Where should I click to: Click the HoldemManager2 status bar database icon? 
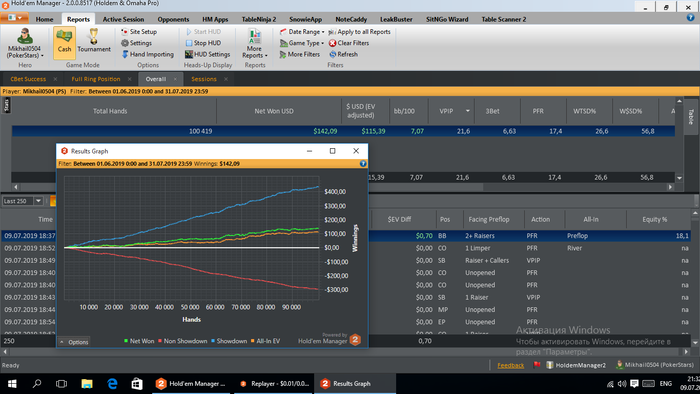tap(550, 365)
